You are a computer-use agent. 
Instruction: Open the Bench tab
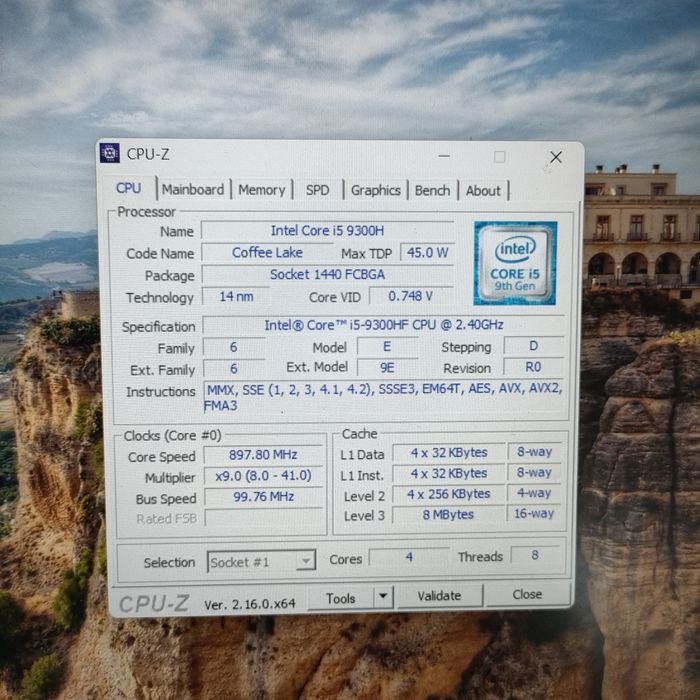coord(432,191)
